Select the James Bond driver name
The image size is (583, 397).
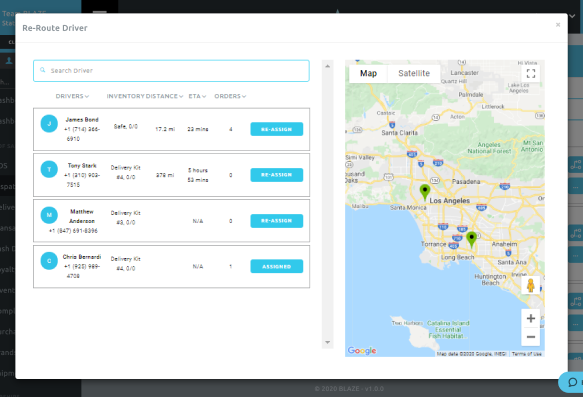pyautogui.click(x=82, y=120)
